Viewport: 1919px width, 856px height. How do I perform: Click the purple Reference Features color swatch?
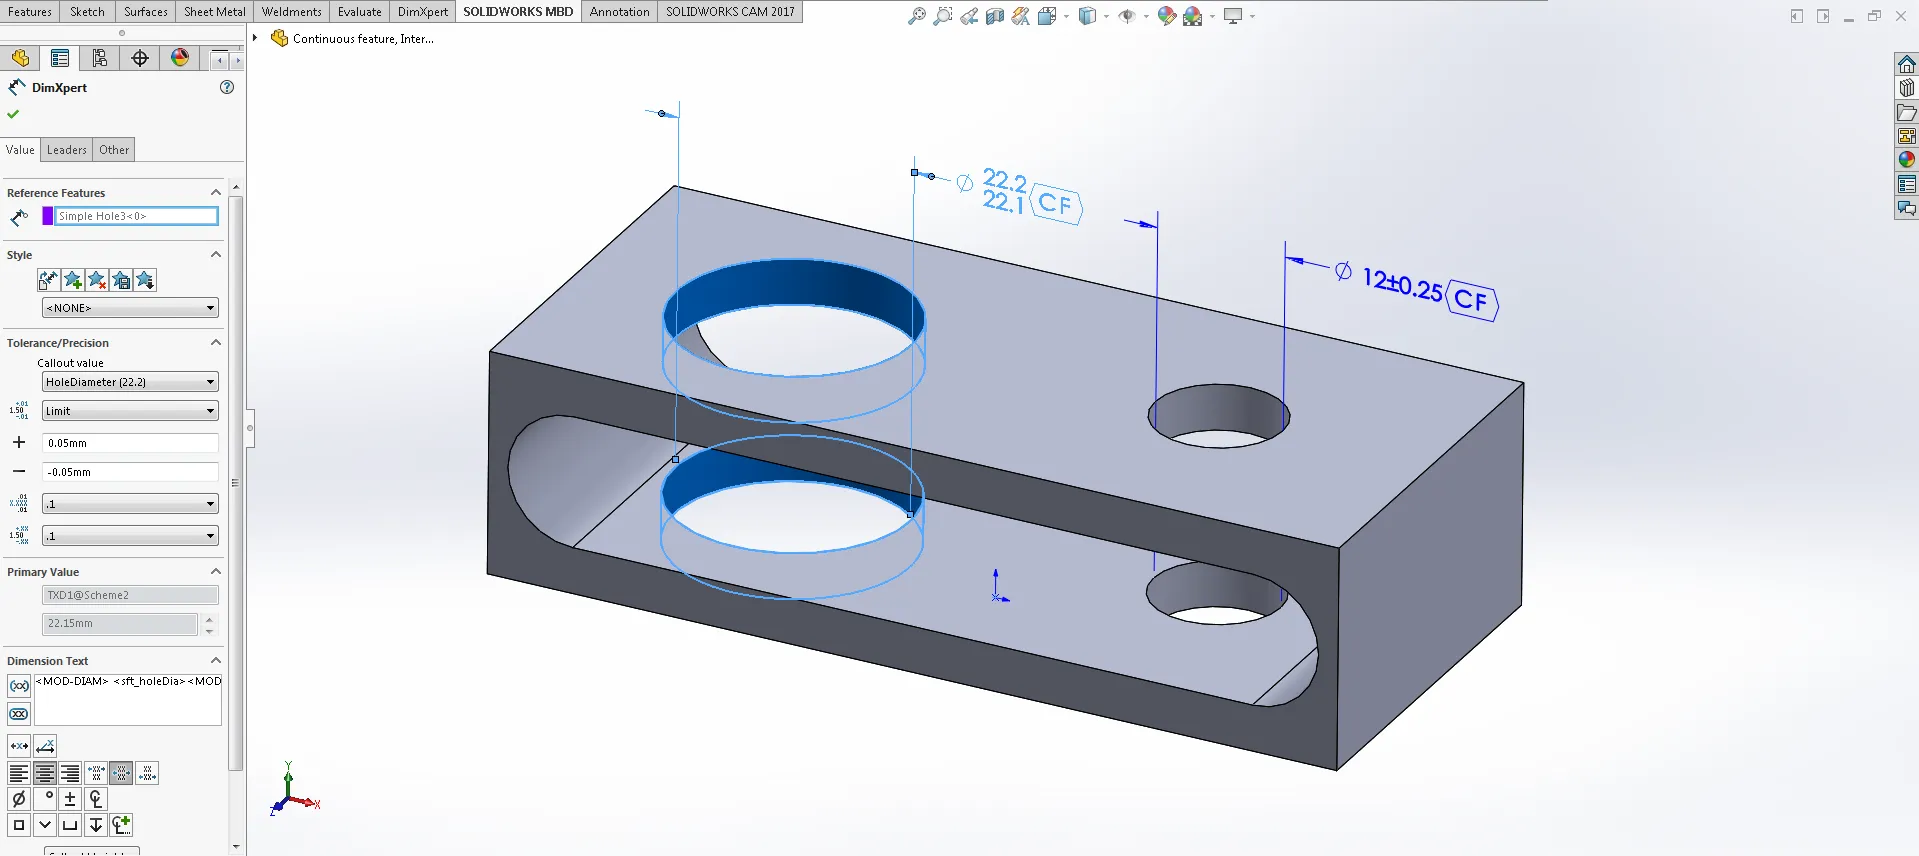click(x=47, y=216)
